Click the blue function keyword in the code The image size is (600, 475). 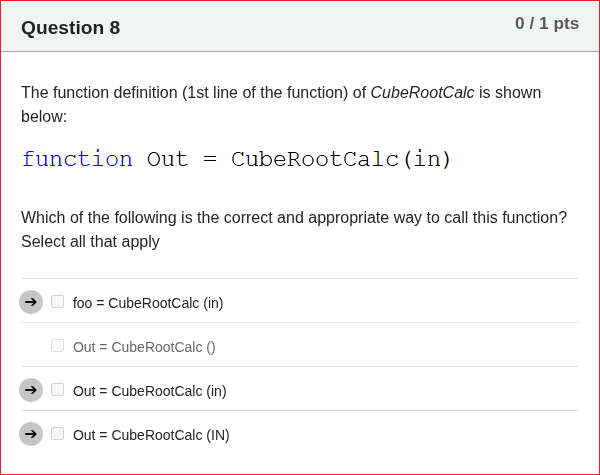click(x=77, y=159)
